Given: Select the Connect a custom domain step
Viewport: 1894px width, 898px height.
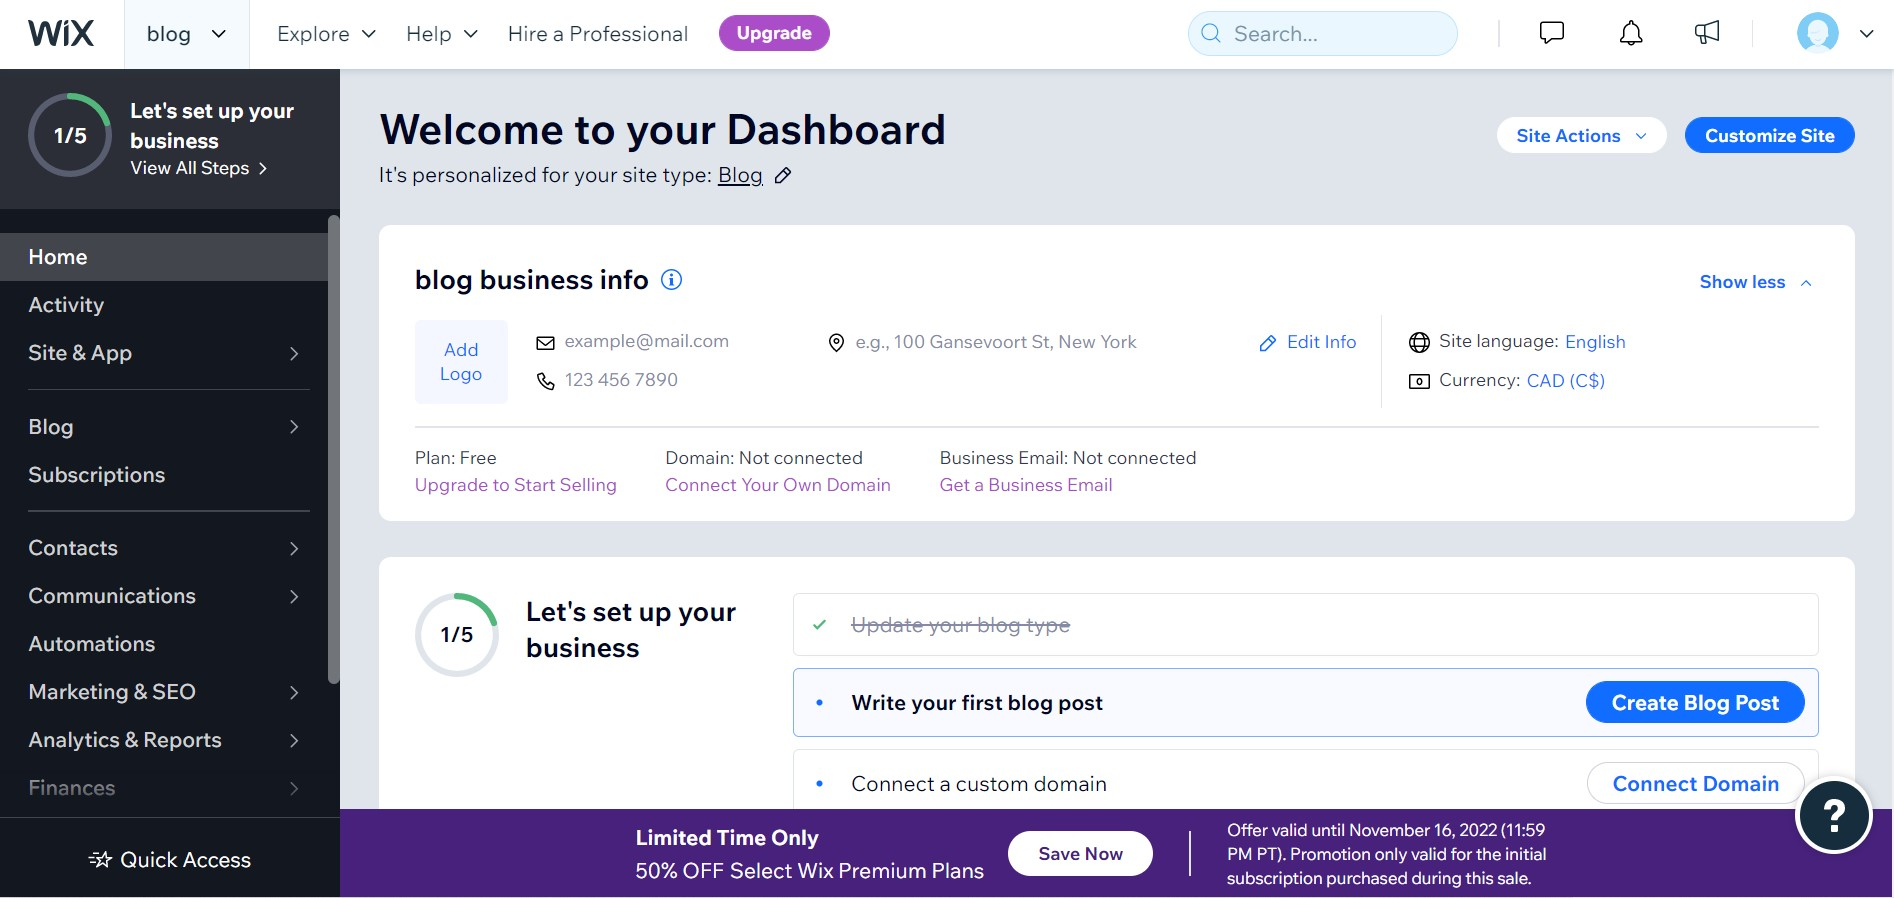Looking at the screenshot, I should tap(1305, 780).
